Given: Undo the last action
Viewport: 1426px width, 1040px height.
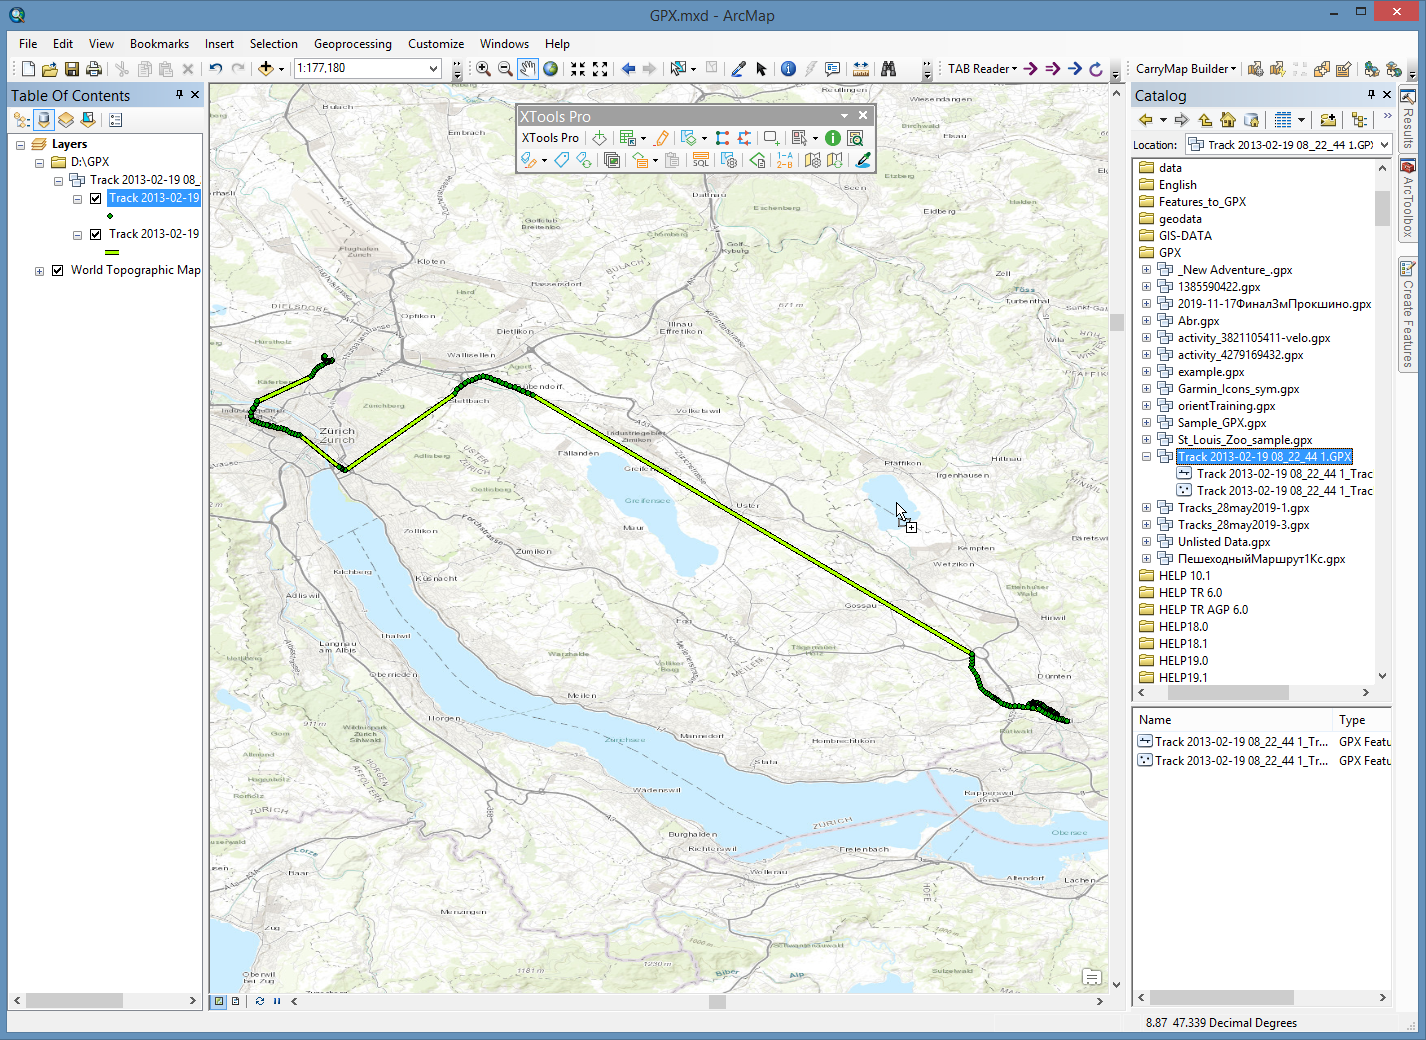Looking at the screenshot, I should click(x=216, y=69).
